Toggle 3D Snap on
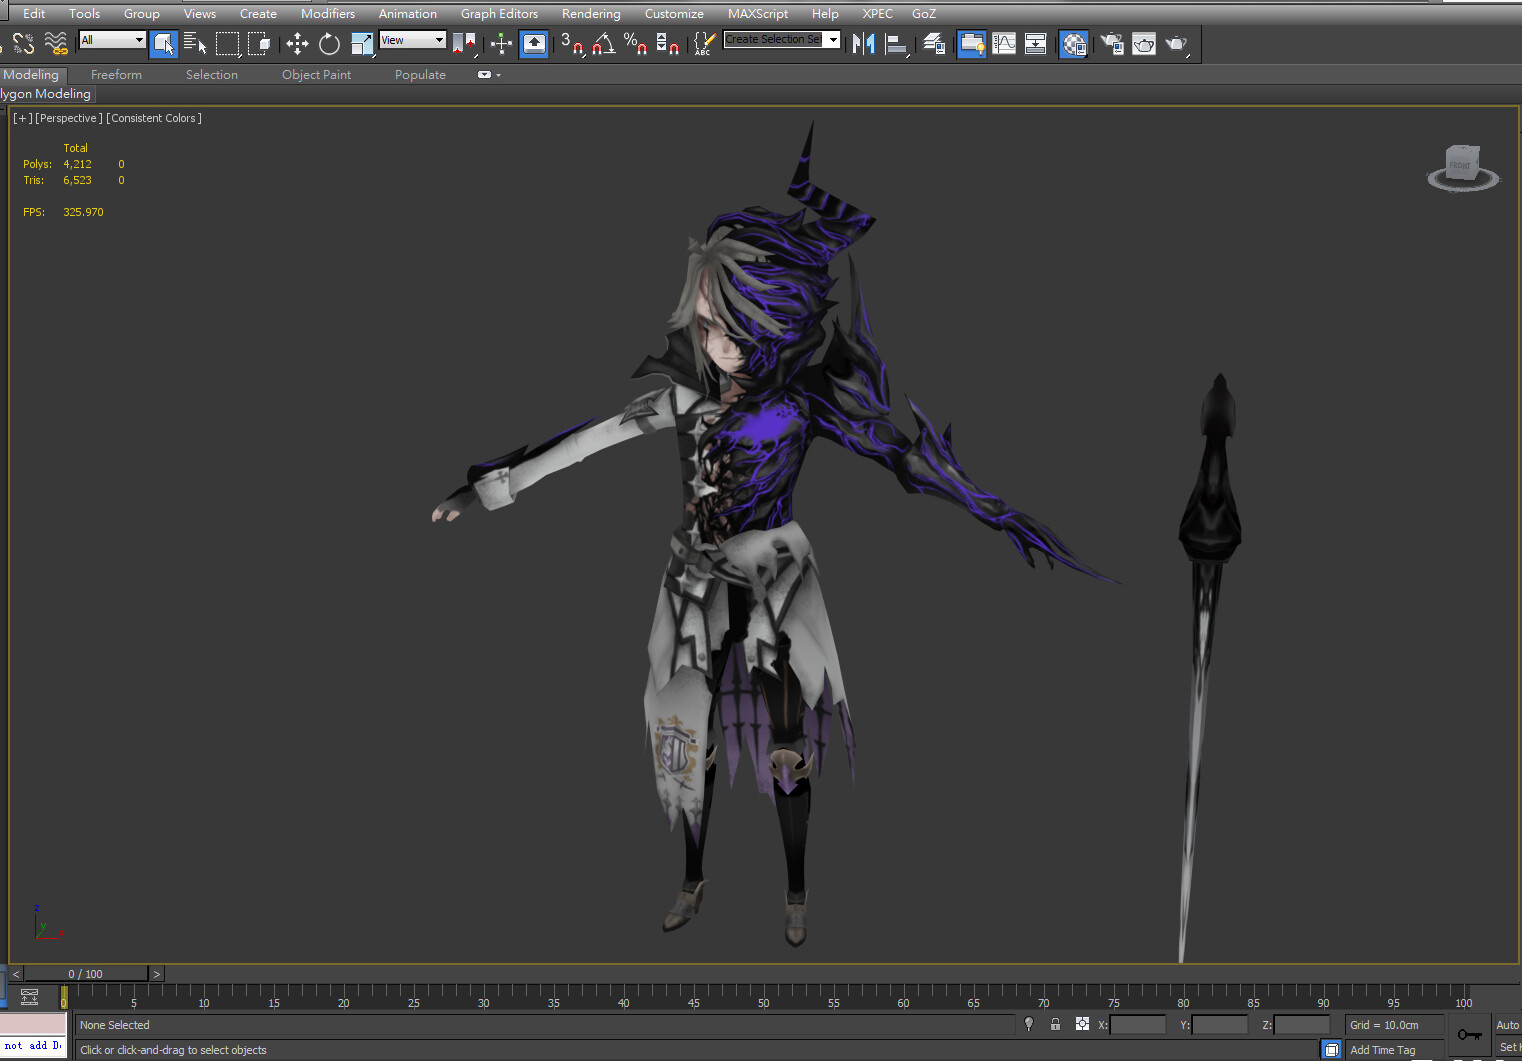1522x1061 pixels. coord(573,44)
